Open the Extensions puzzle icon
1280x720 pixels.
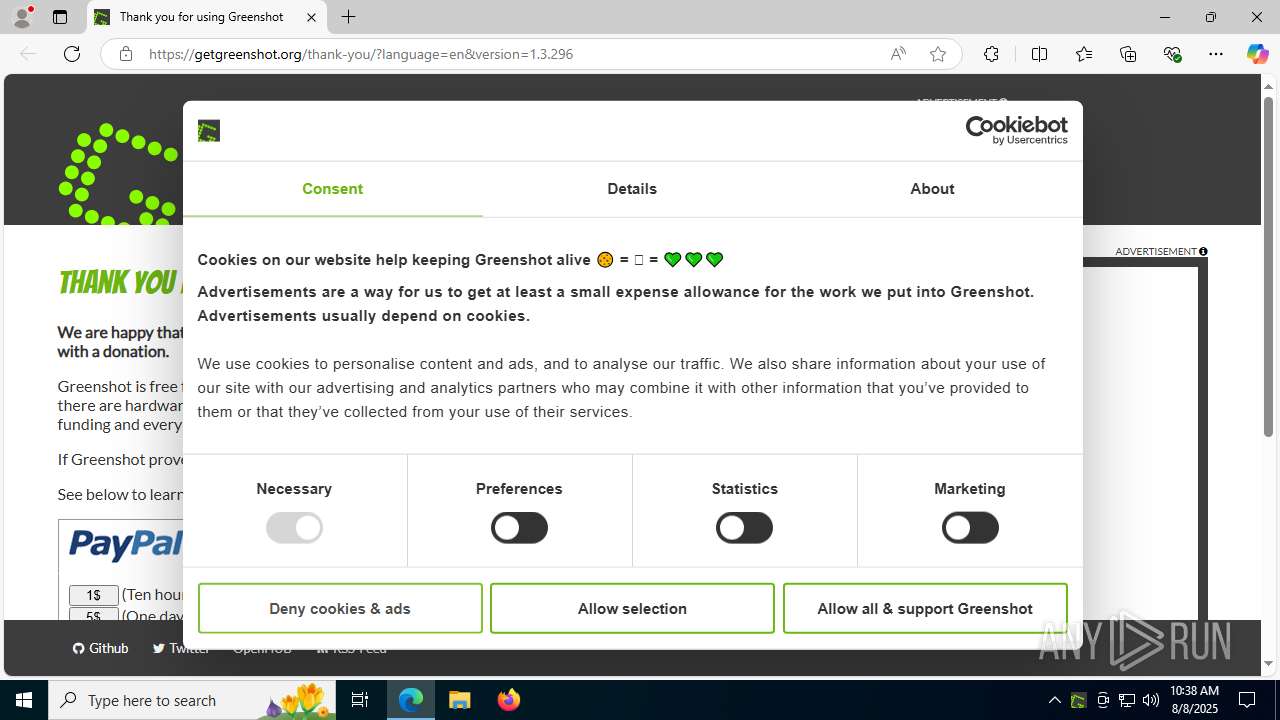pyautogui.click(x=991, y=54)
